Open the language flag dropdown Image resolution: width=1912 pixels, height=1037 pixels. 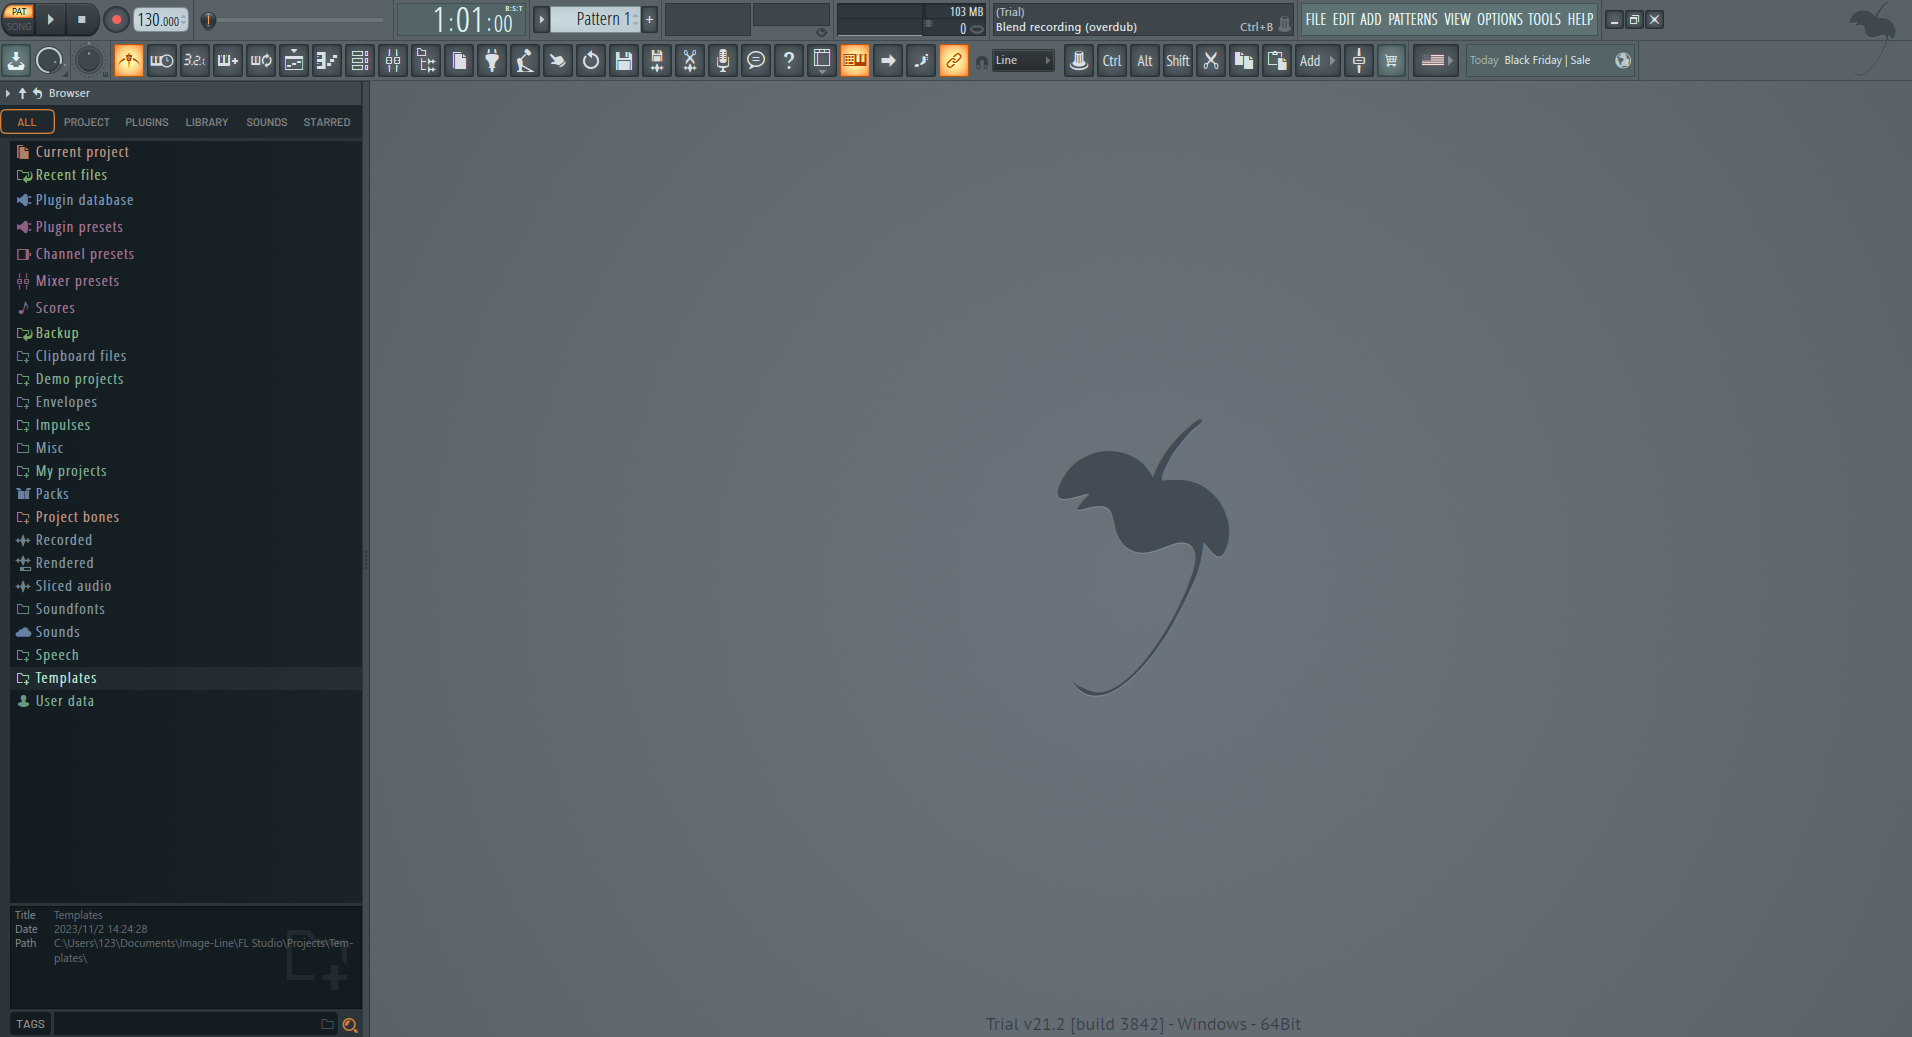pos(1435,60)
